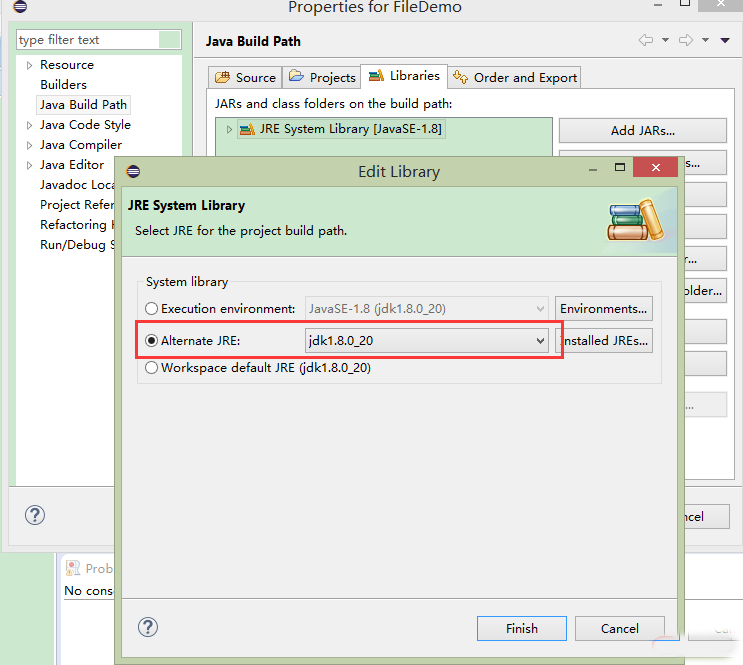The width and height of the screenshot is (743, 665).
Task: Open the Alternate JRE jdk1.8.0_20 dropdown
Action: point(426,341)
